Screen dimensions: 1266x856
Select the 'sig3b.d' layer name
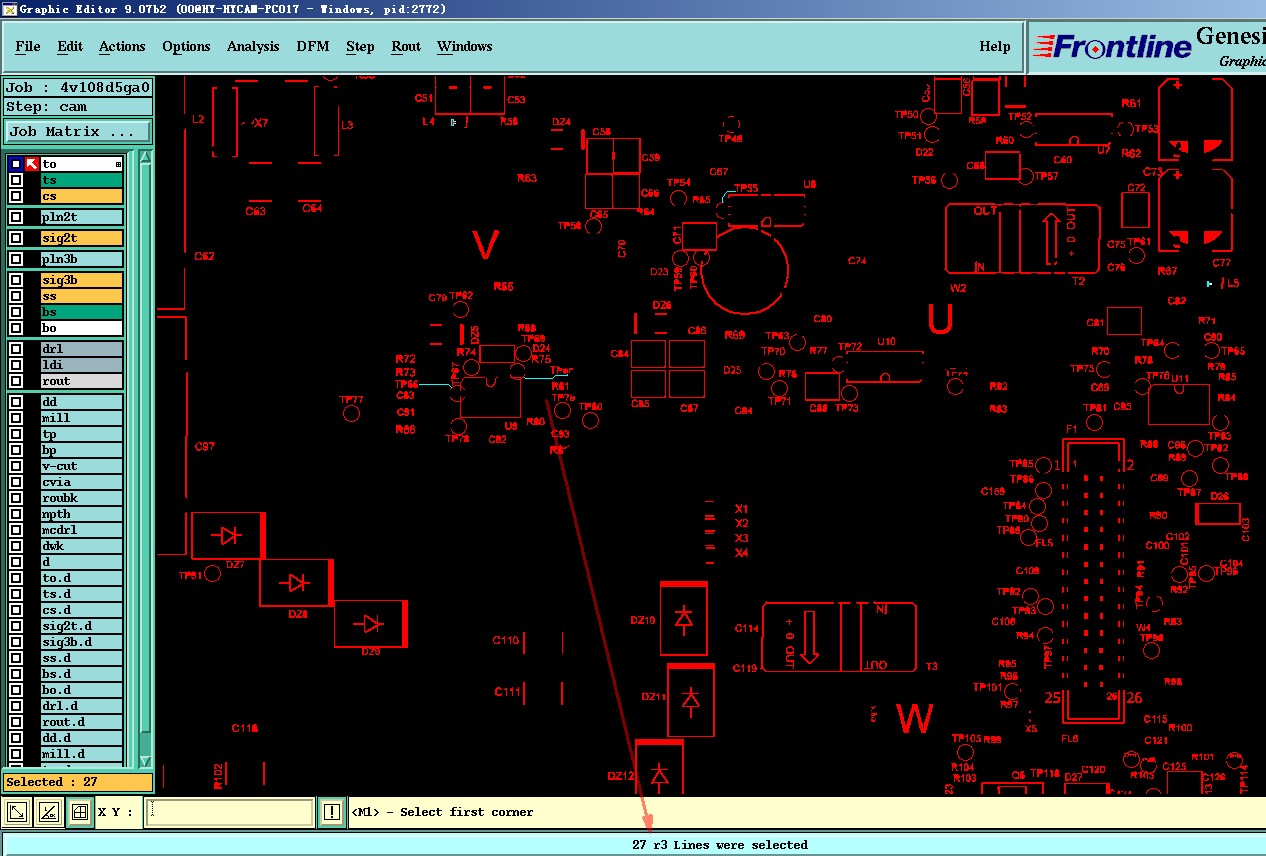(x=81, y=642)
